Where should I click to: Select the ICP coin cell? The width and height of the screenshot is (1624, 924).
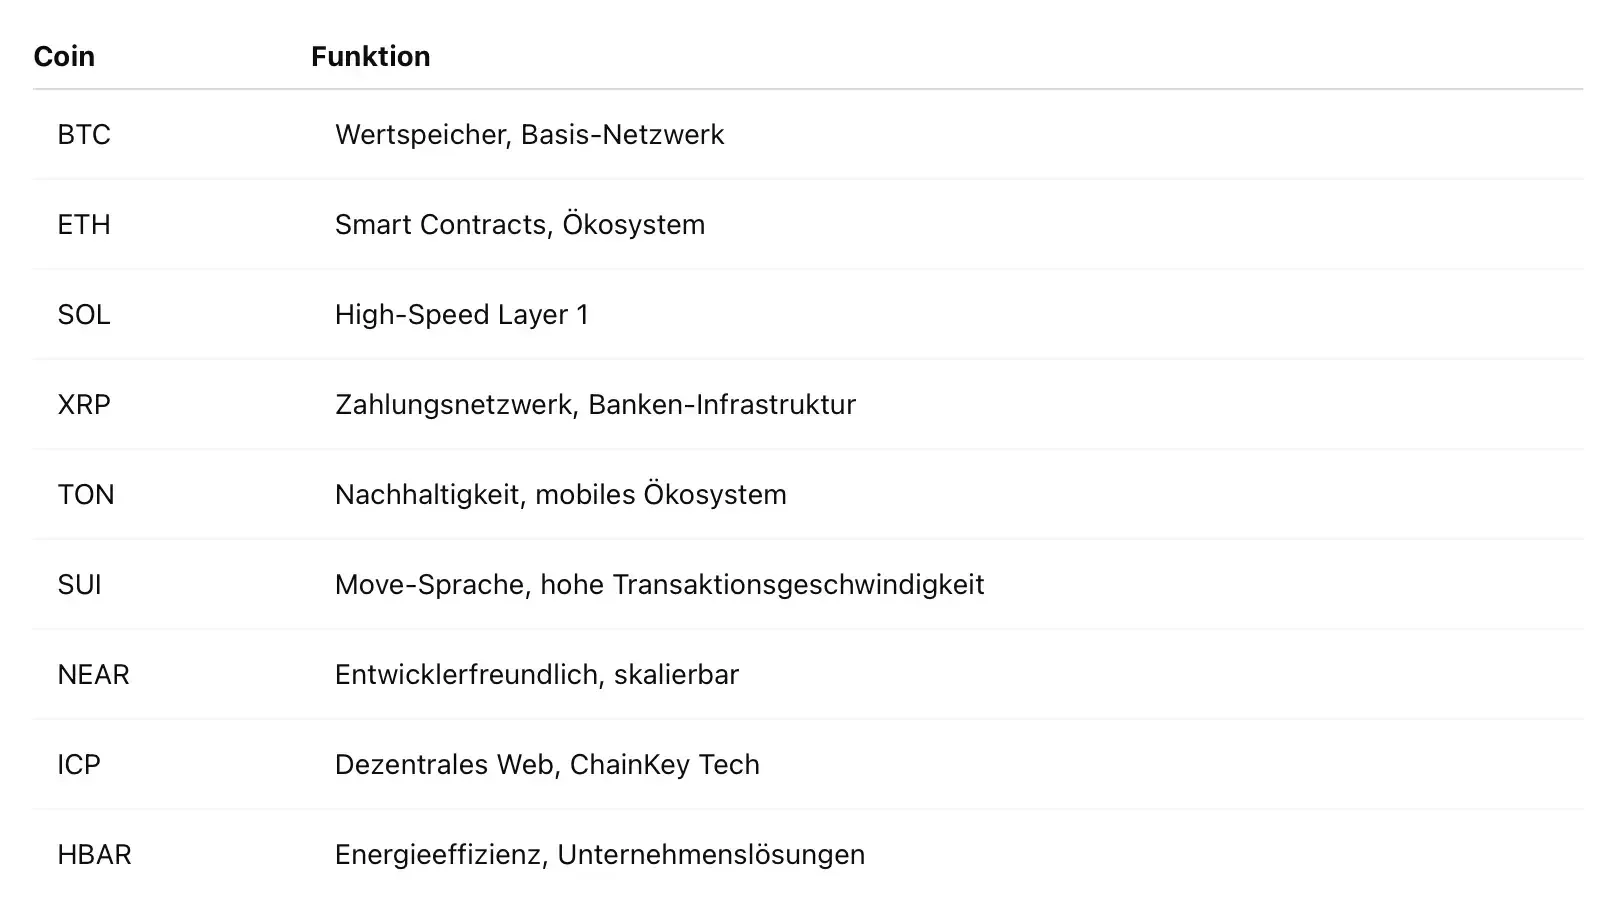[79, 764]
